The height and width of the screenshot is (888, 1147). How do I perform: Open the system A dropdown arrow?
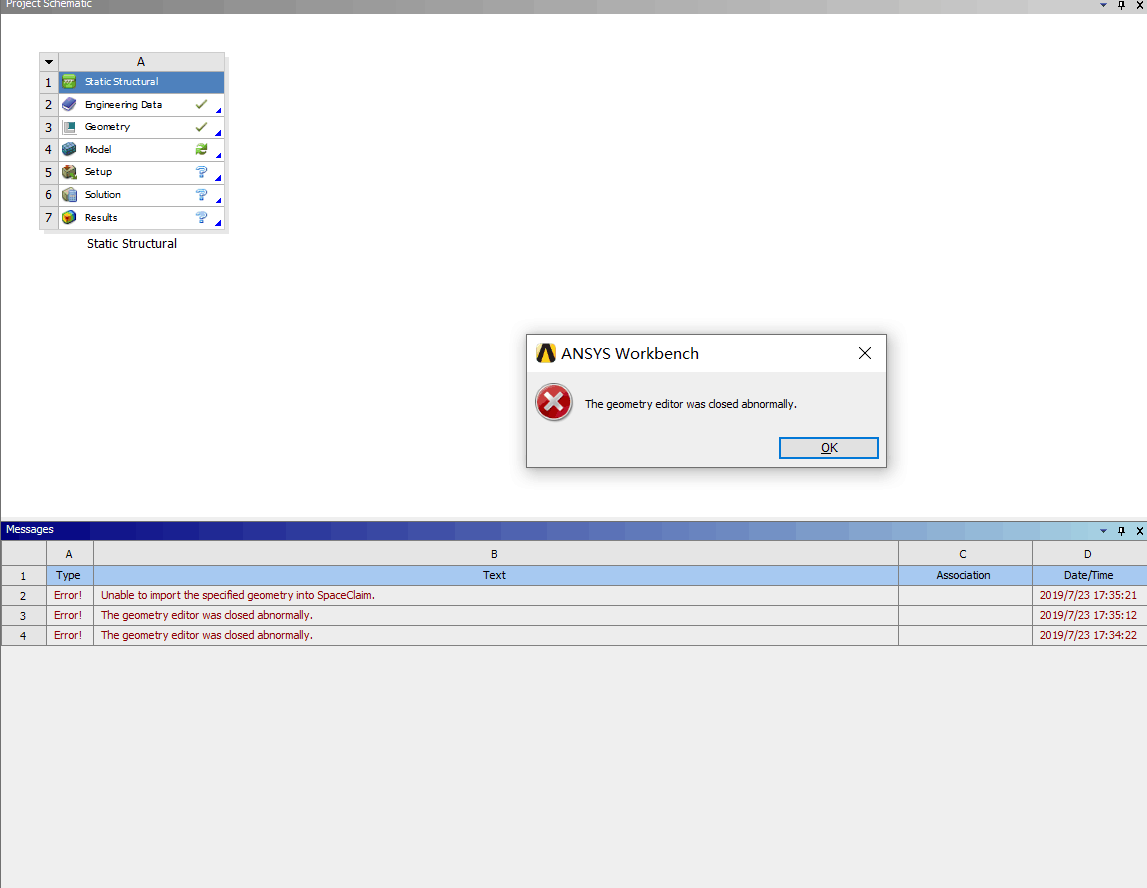coord(49,62)
